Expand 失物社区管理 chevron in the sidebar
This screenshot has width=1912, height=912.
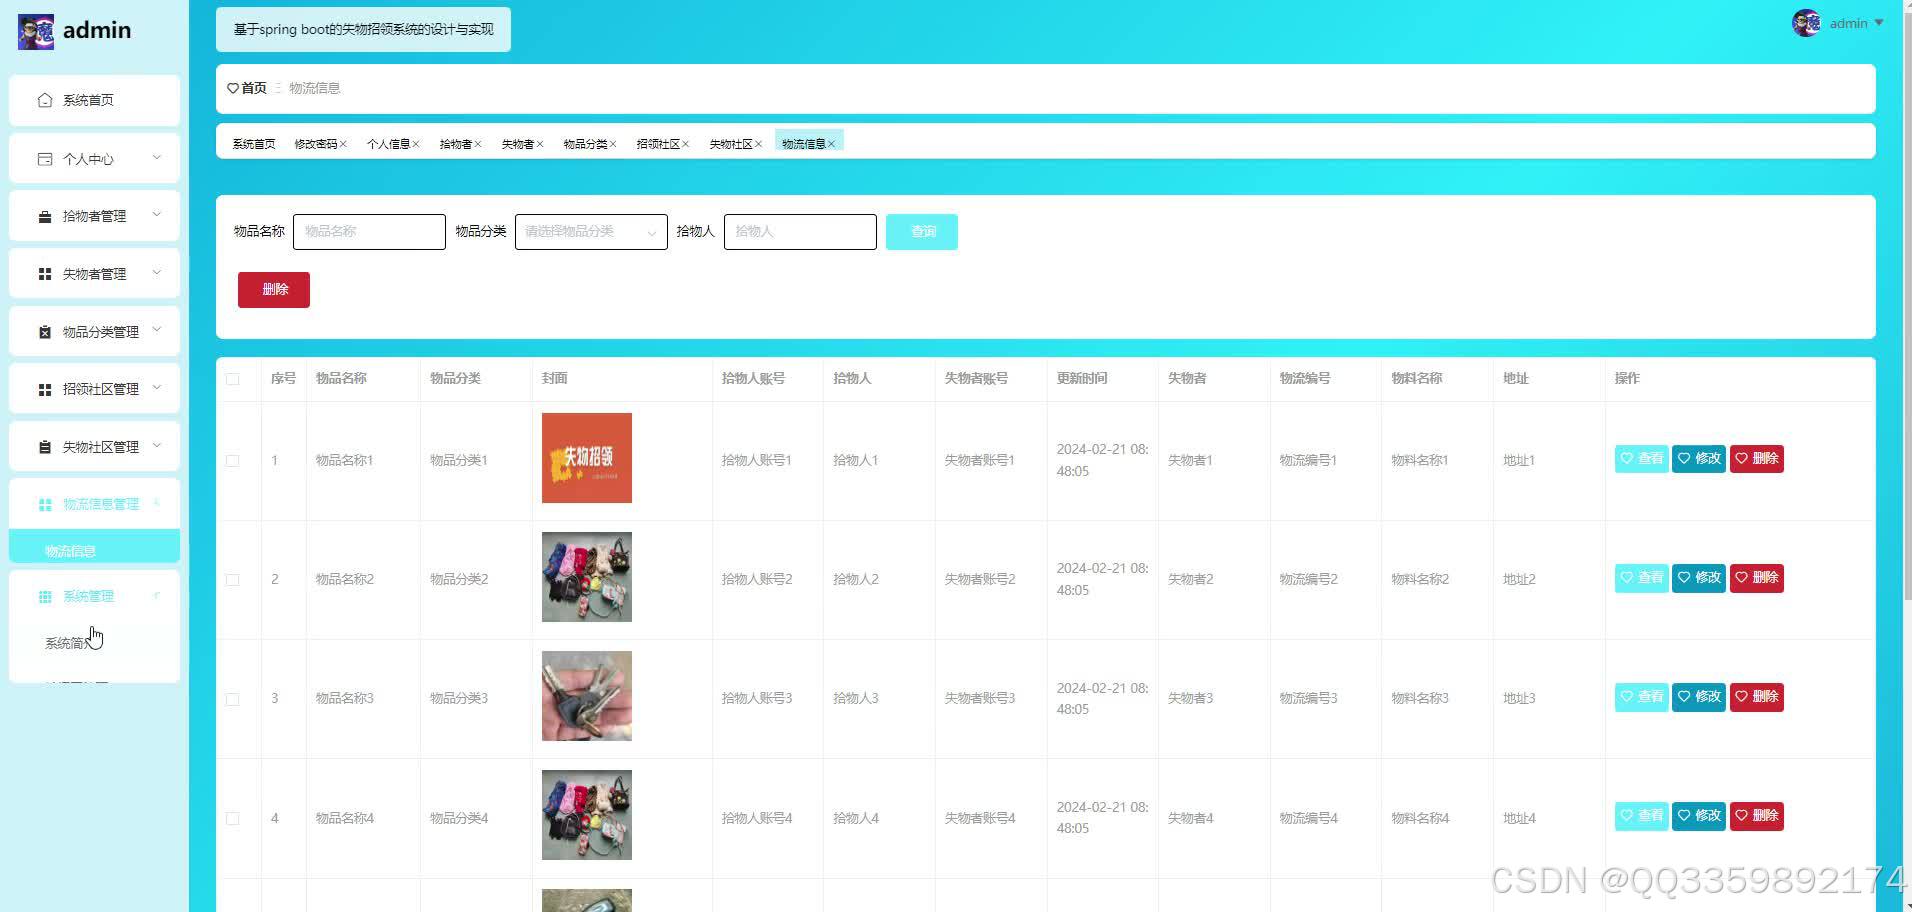tap(157, 446)
